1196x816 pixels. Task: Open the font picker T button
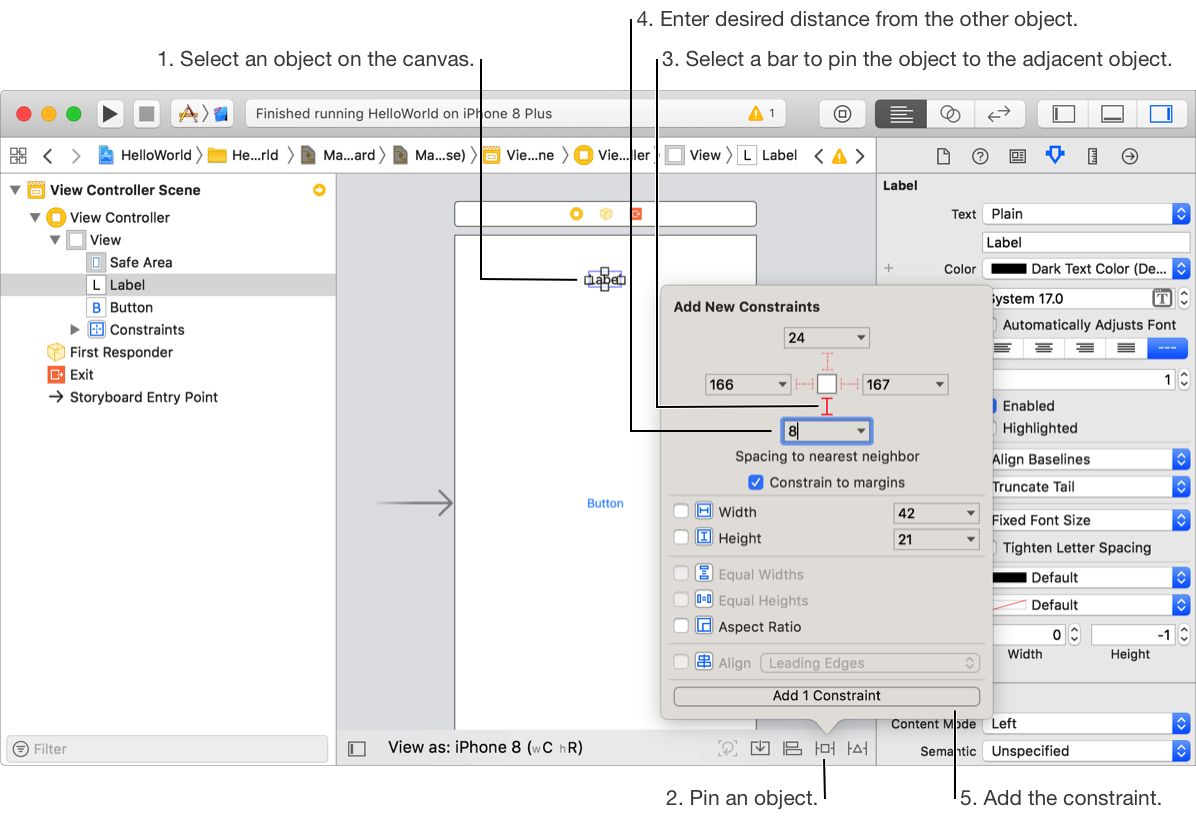coord(1162,298)
